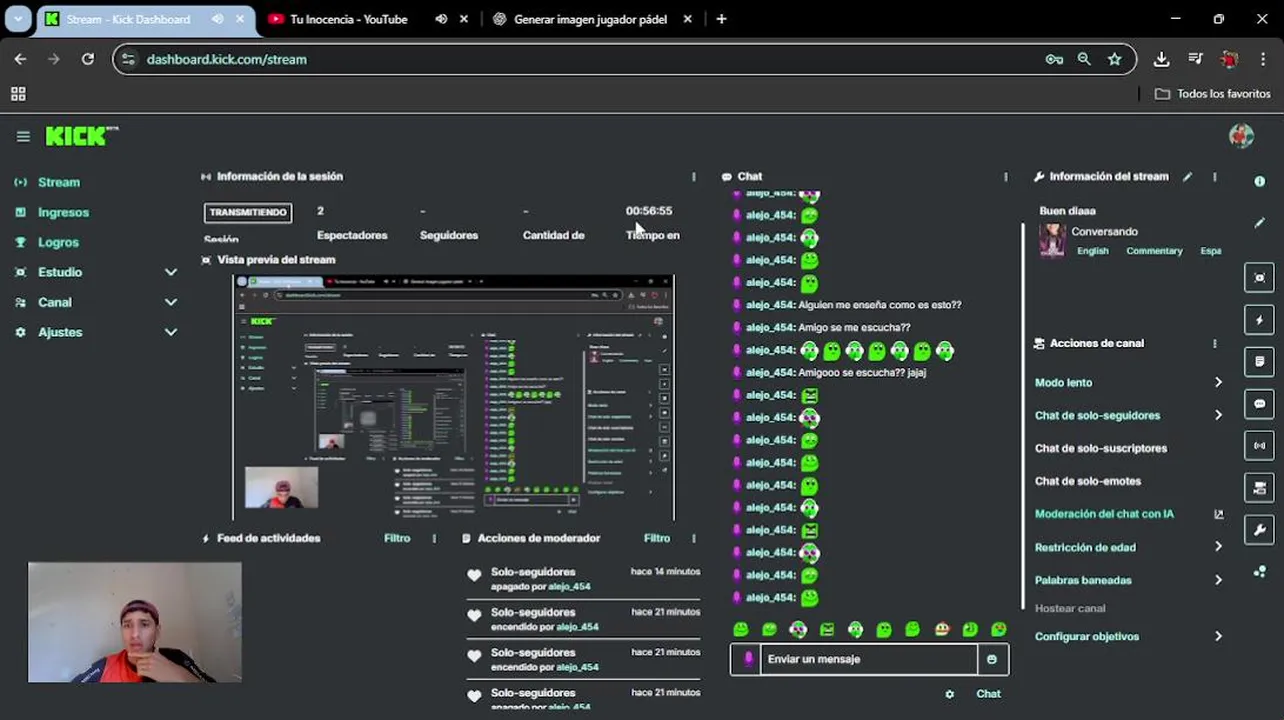Open the emote picker in the message box
The image size is (1284, 720).
pyautogui.click(x=992, y=659)
